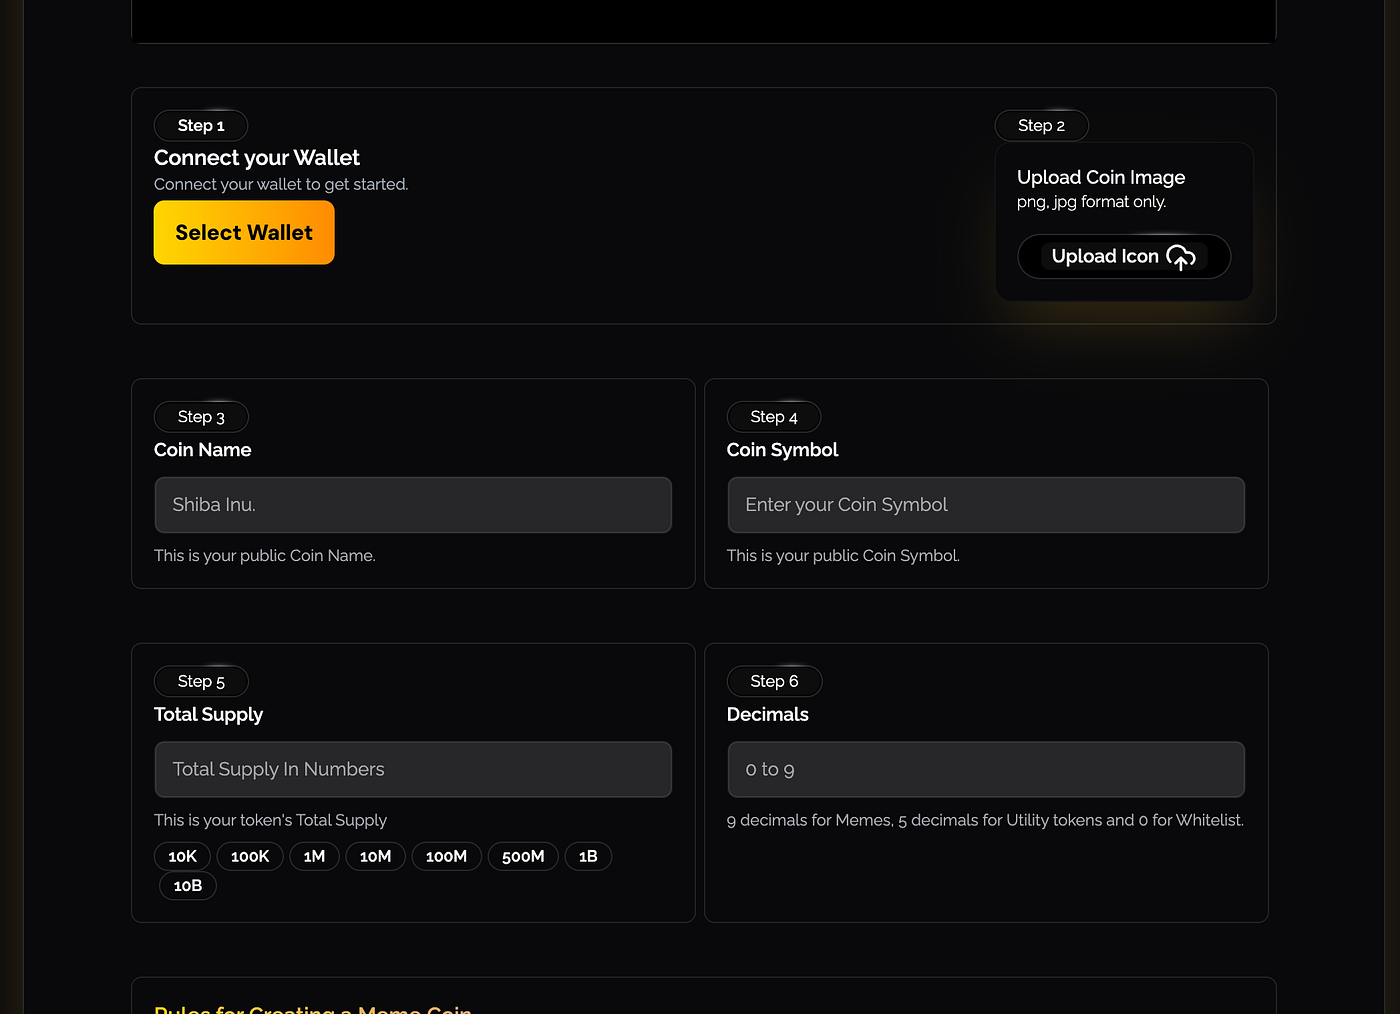
Task: Focus the Coin Name input field
Action: click(x=413, y=505)
